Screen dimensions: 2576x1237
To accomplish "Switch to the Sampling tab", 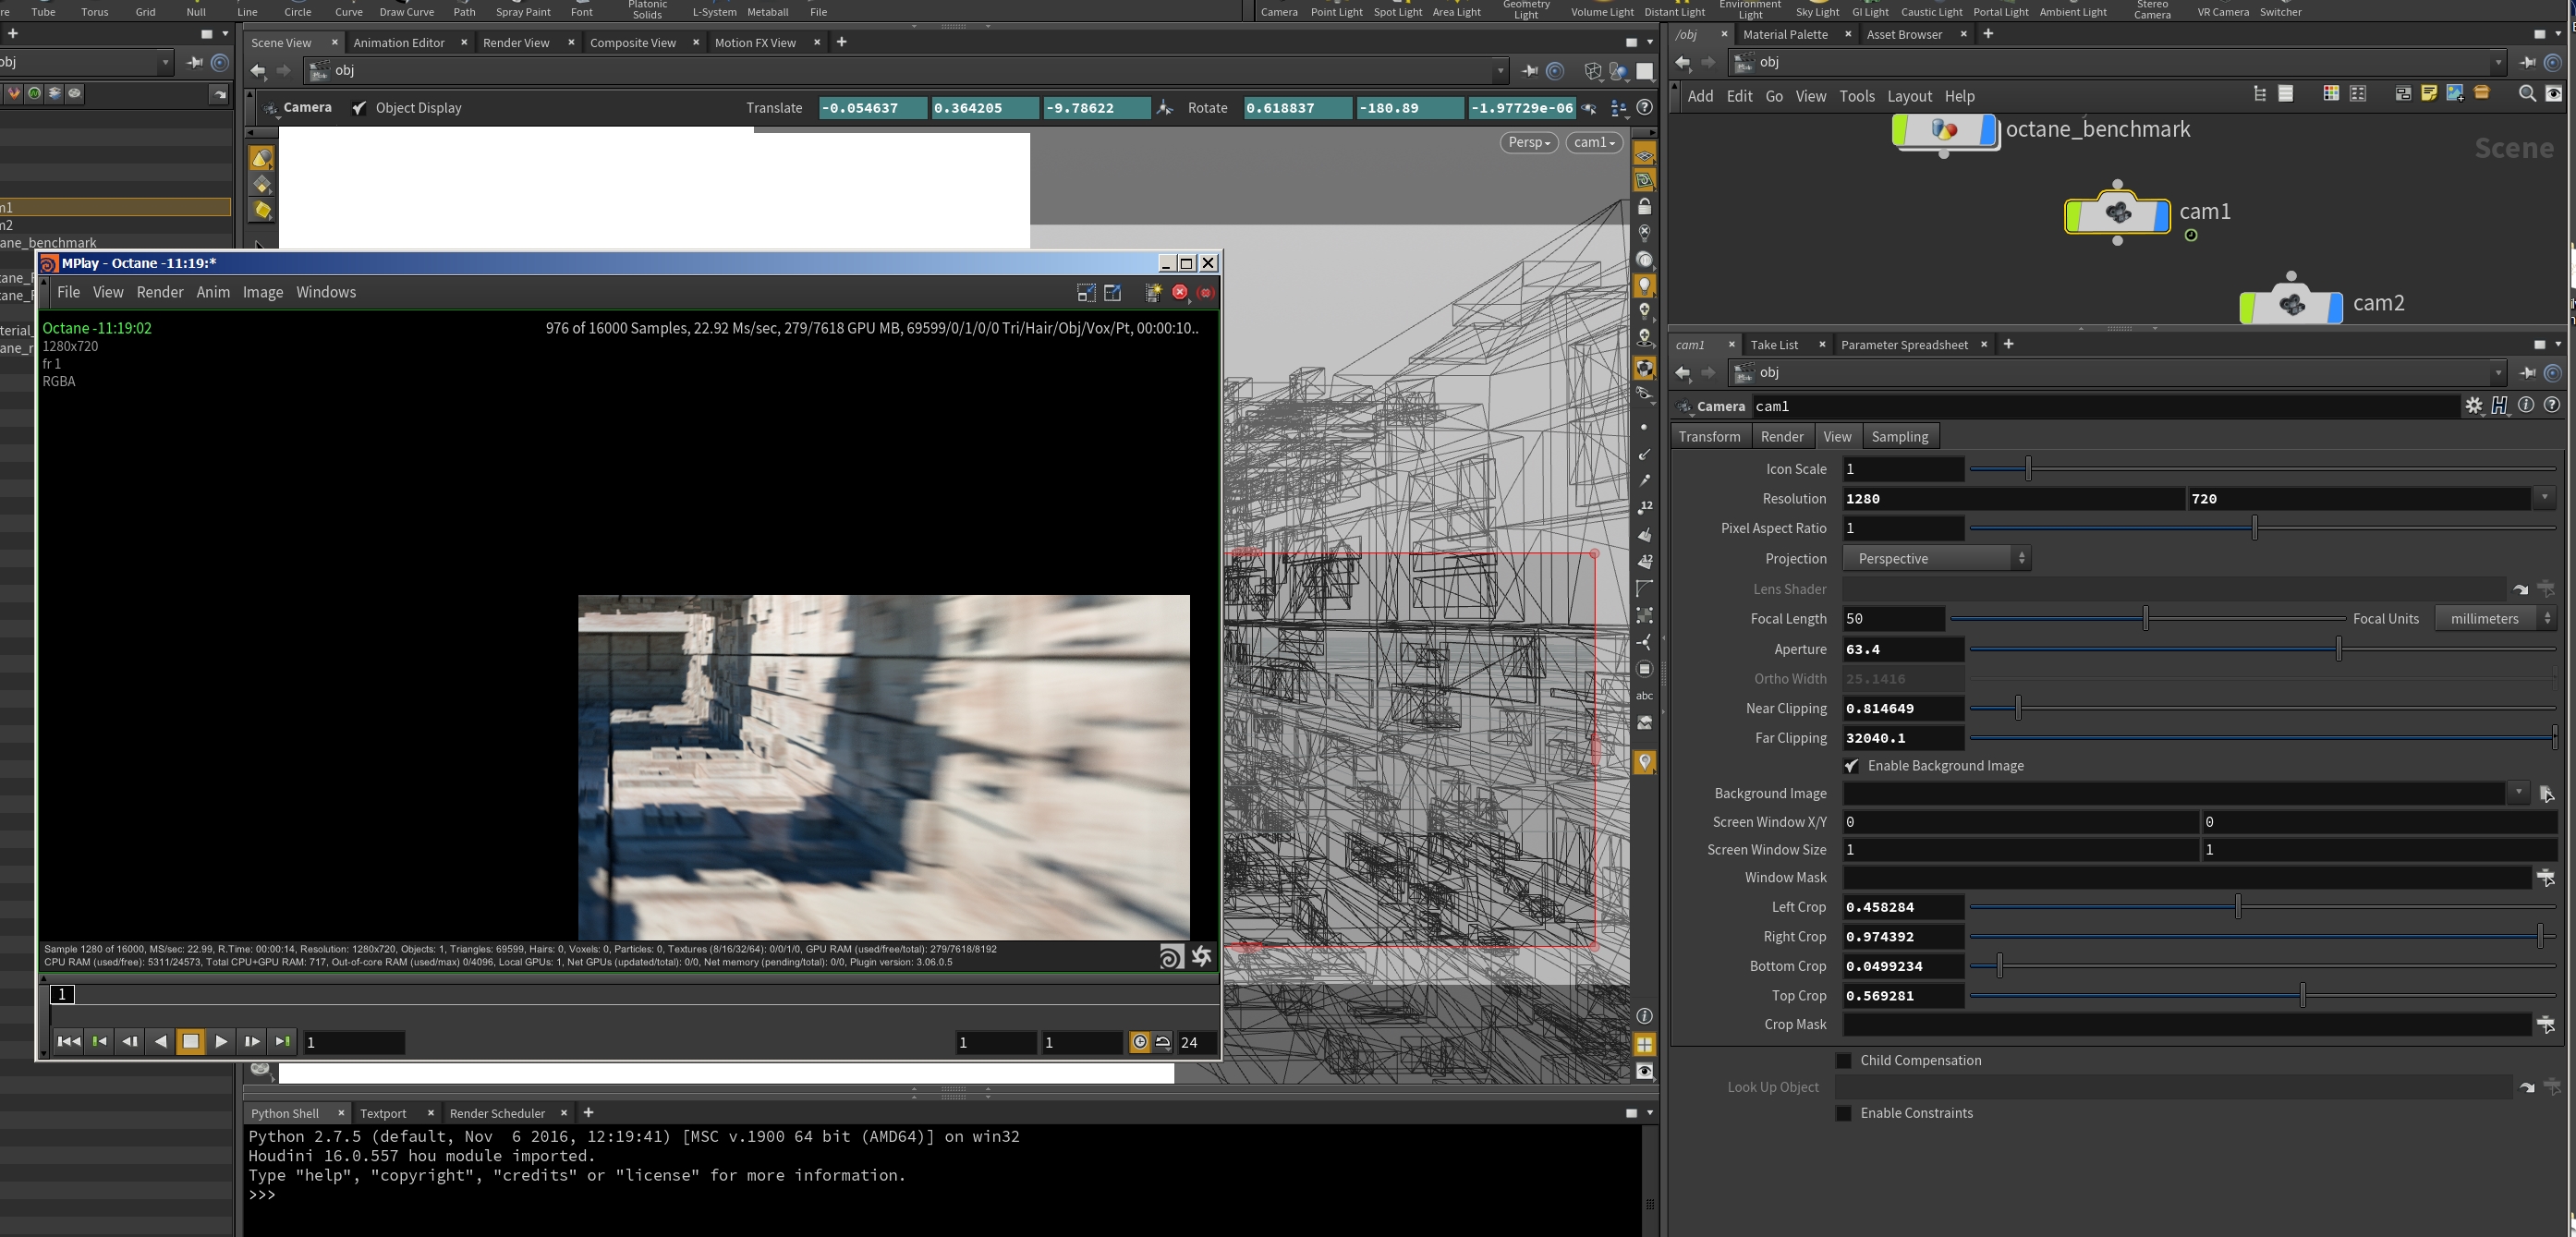I will pyautogui.click(x=1899, y=436).
